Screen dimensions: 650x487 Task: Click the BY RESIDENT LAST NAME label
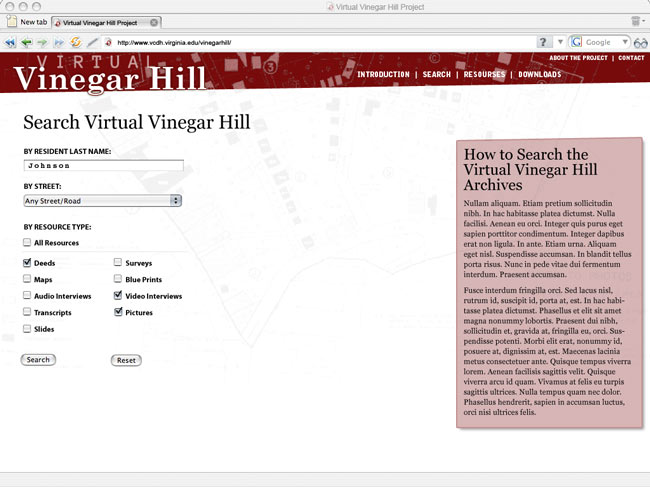click(67, 152)
